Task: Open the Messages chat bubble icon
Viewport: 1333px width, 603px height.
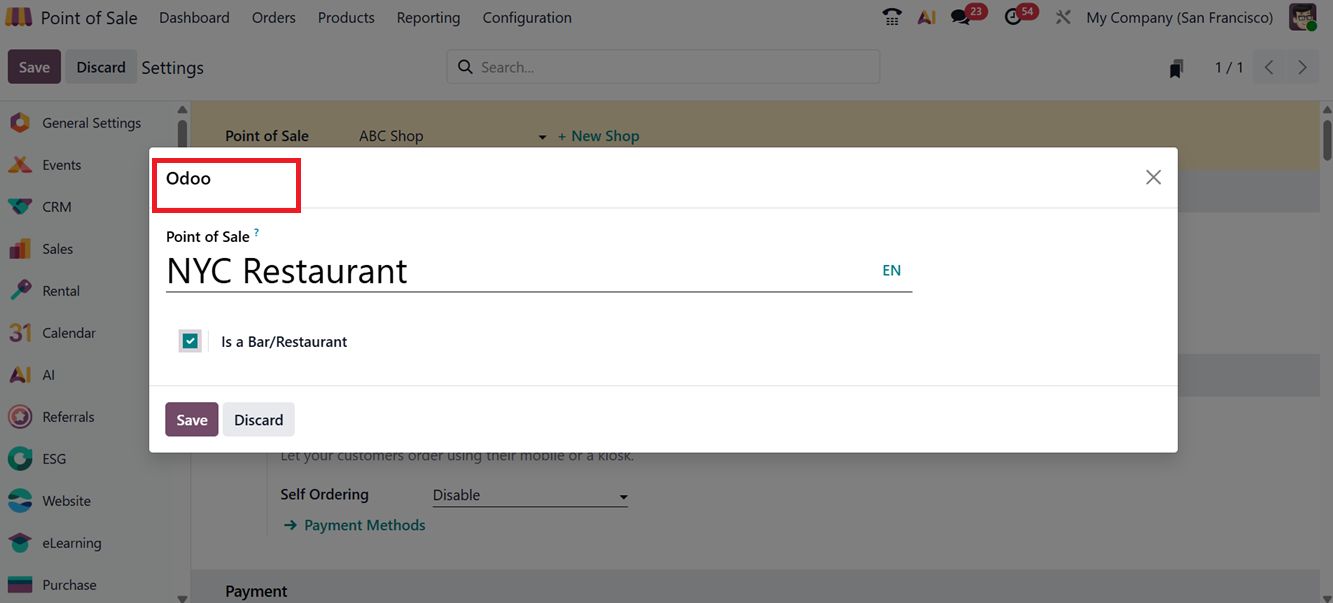Action: (960, 17)
